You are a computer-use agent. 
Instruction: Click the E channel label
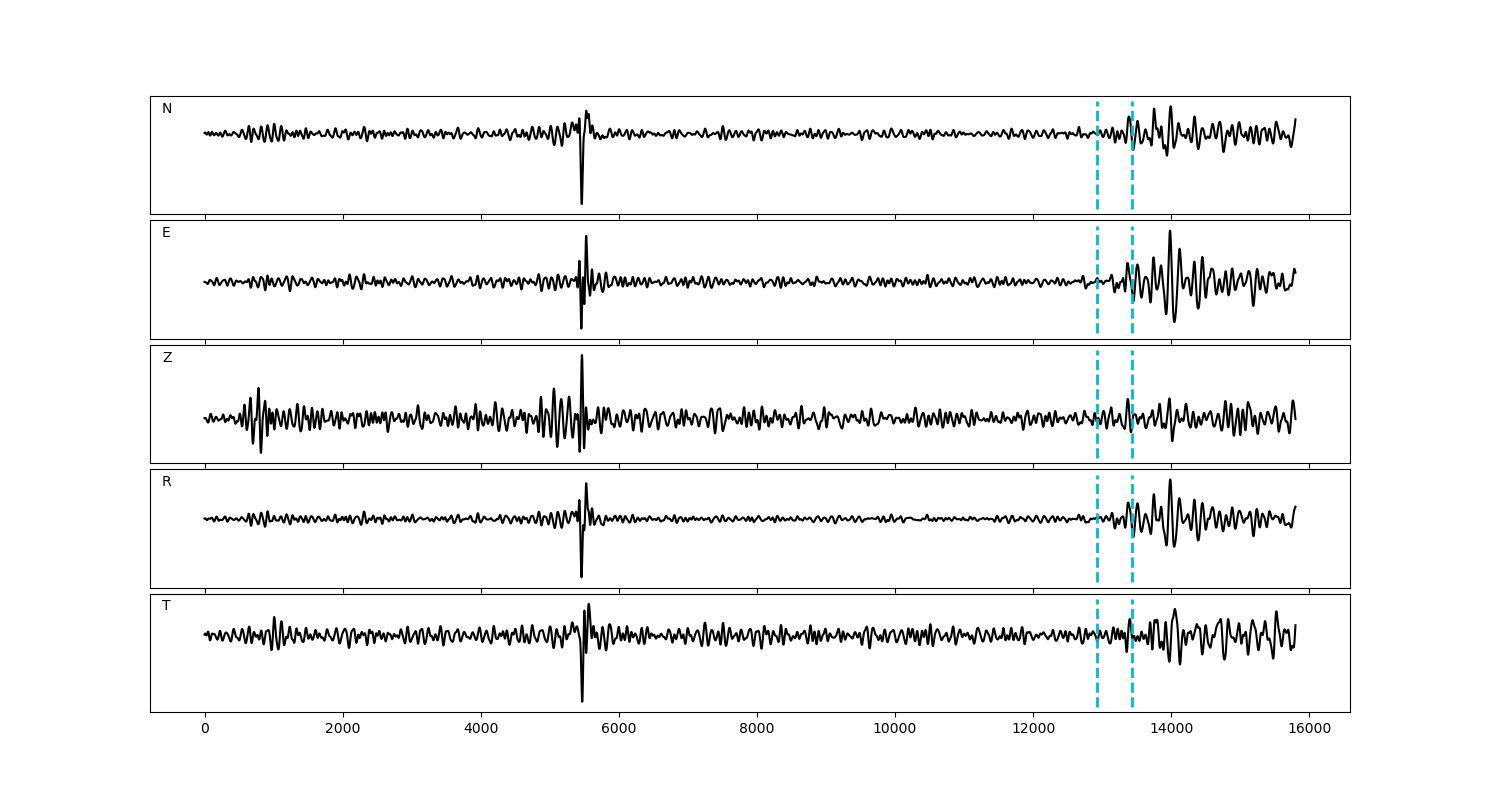[x=166, y=233]
